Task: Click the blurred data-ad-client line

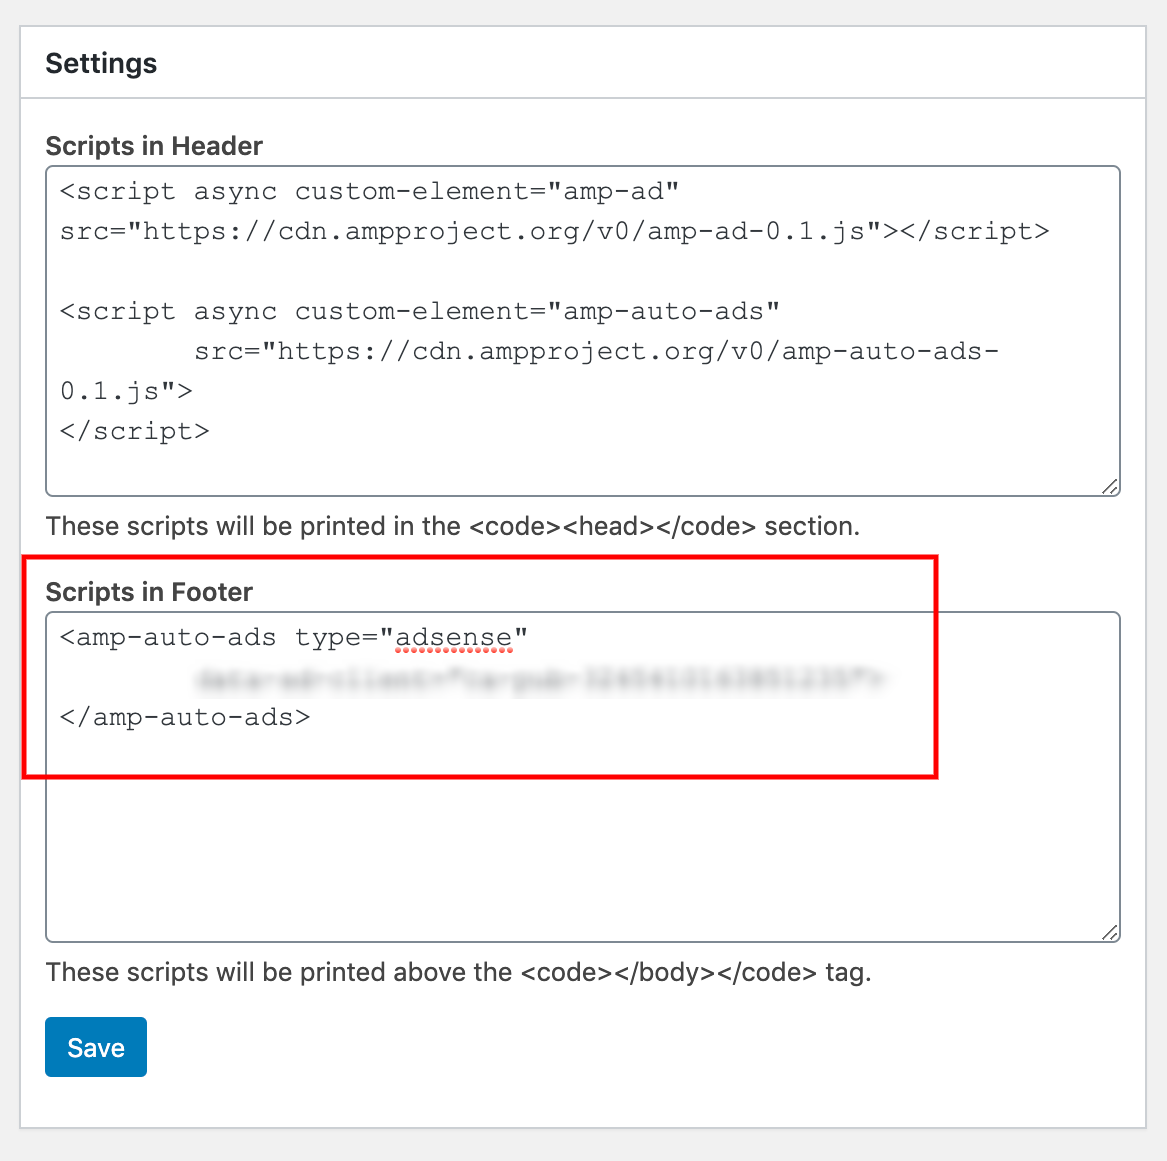Action: [540, 678]
